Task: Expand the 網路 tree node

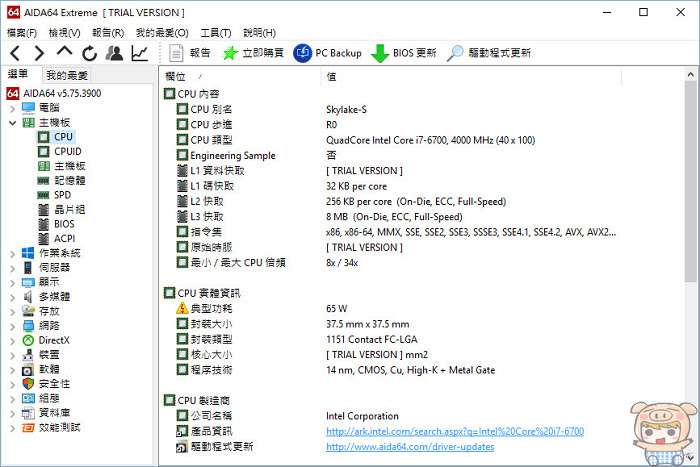Action: (x=12, y=326)
